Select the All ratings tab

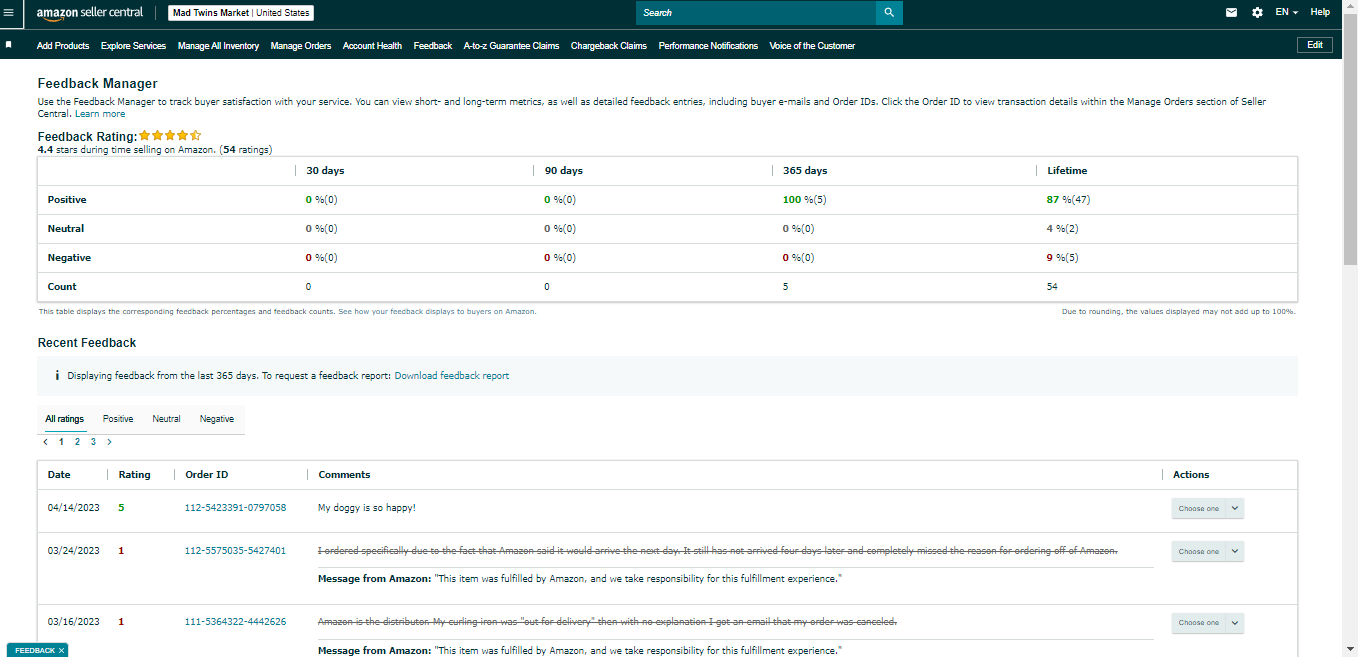click(65, 419)
